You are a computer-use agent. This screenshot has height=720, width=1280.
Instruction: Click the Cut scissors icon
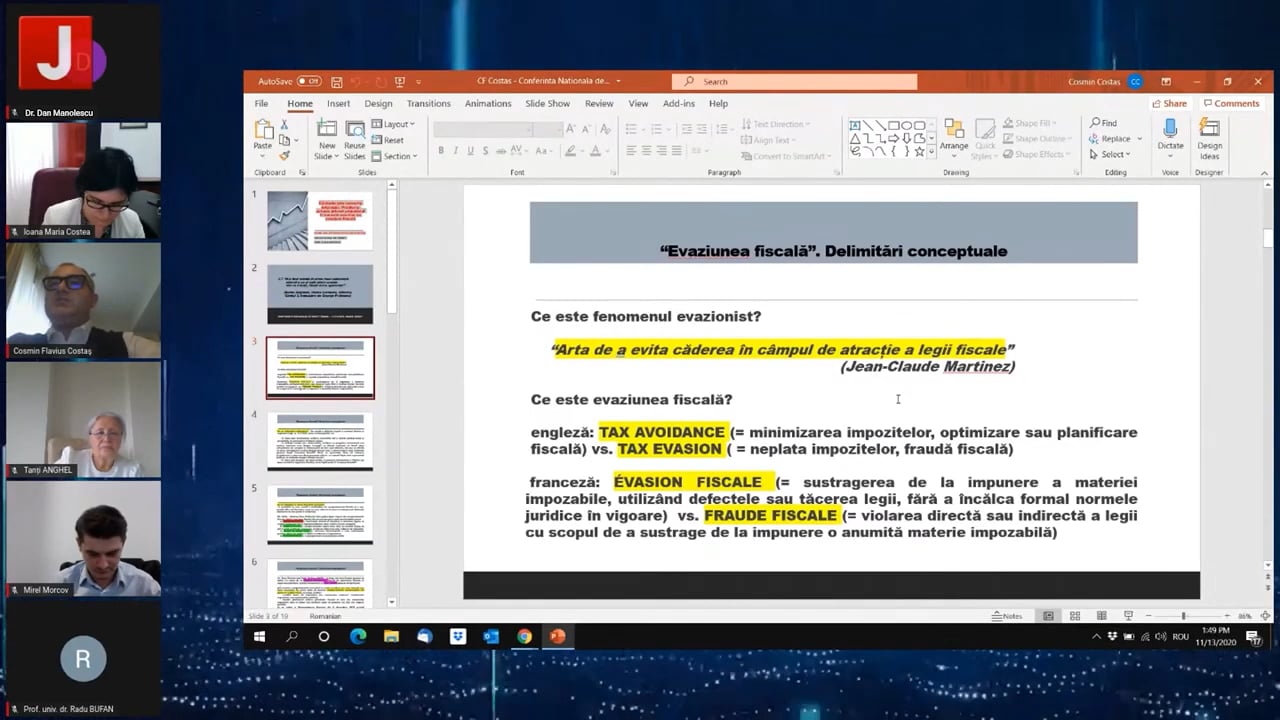pos(285,125)
